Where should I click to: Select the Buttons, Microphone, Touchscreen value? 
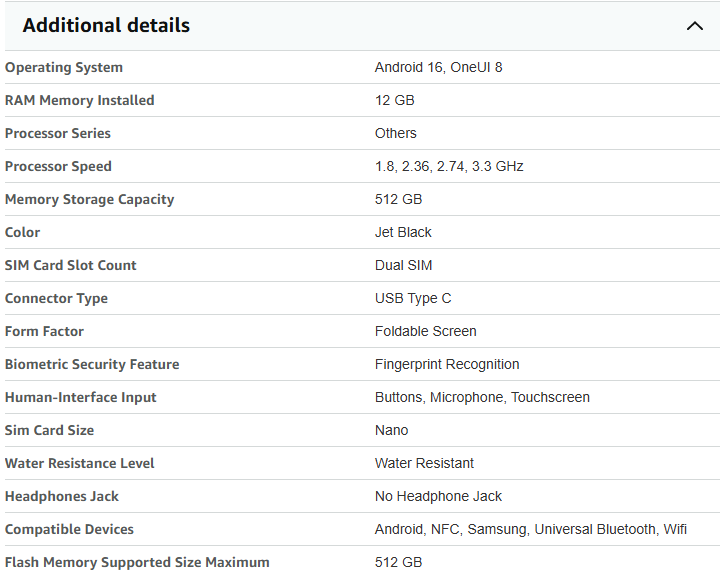tap(482, 397)
